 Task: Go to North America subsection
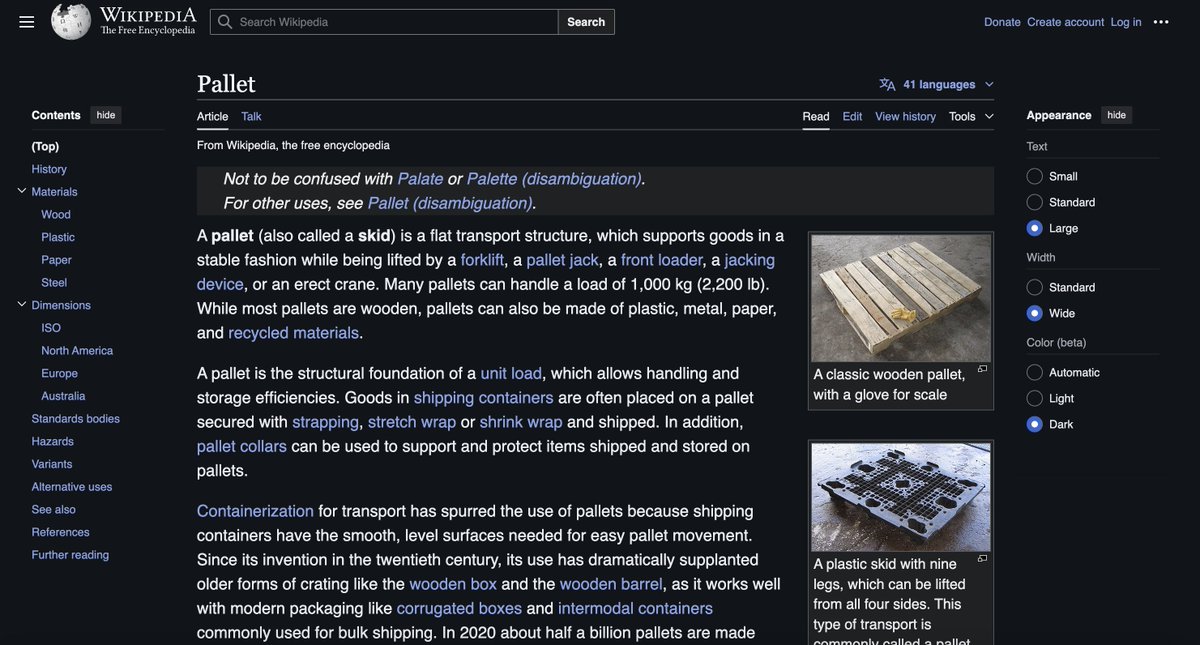point(77,351)
